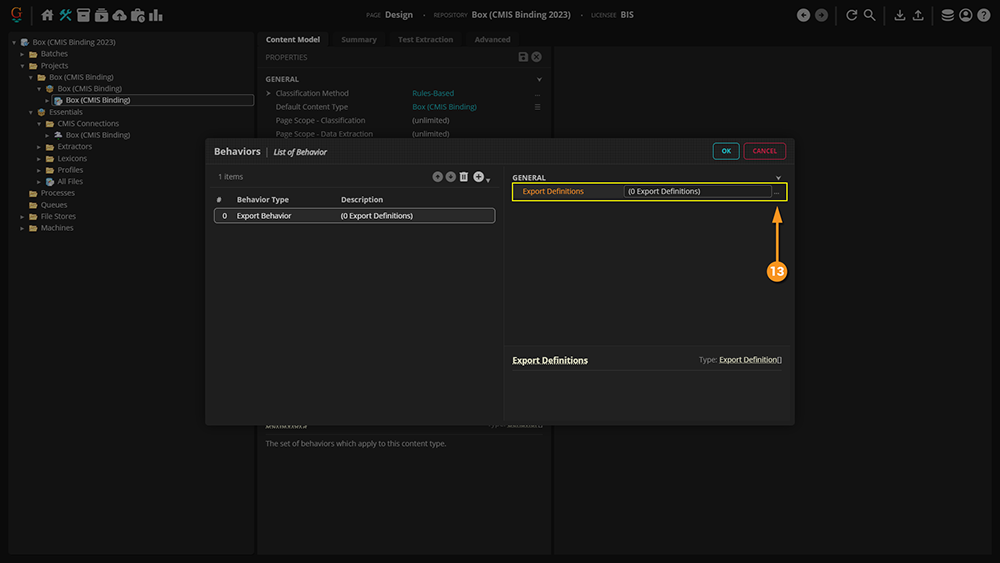
Task: Click the Home icon in the top toolbar
Action: 47,15
